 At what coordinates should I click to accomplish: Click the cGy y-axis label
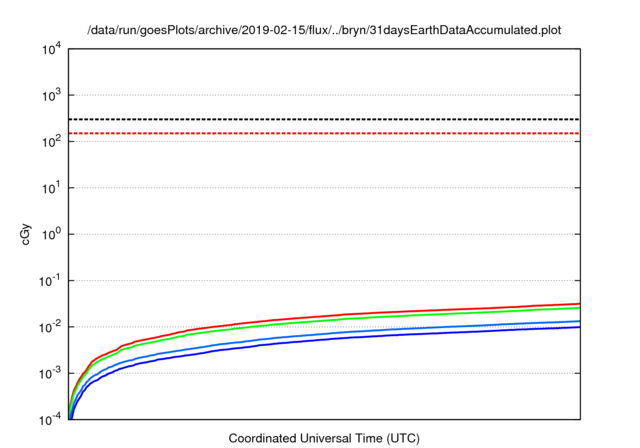coord(26,234)
